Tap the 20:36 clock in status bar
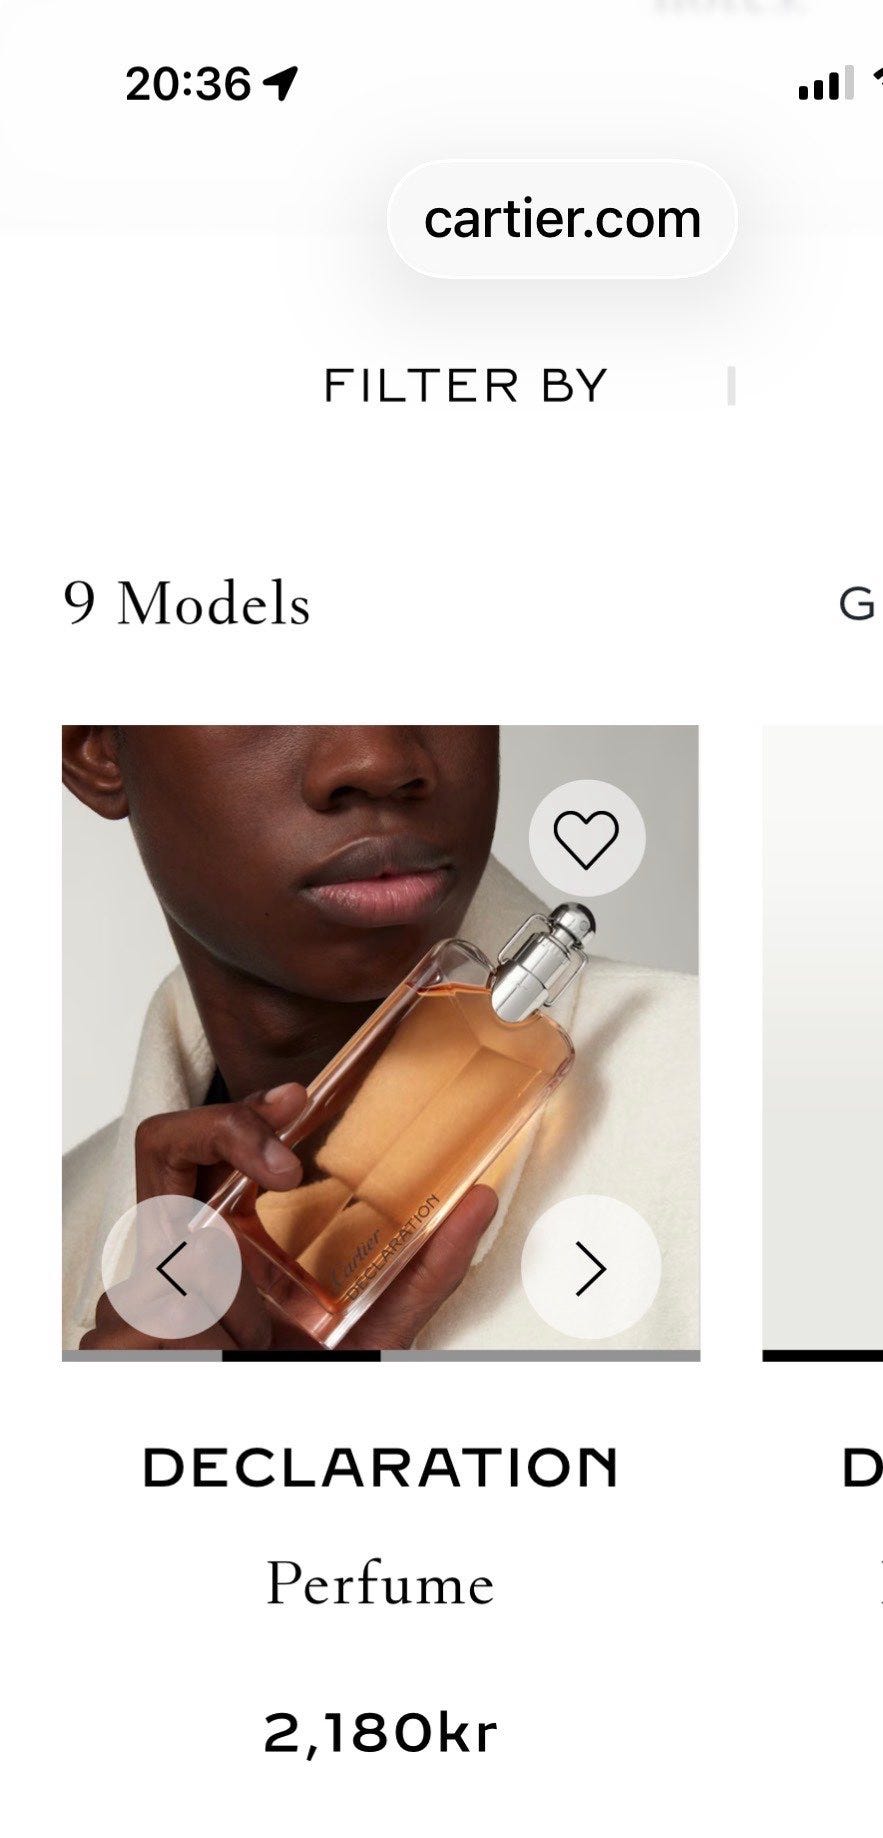The width and height of the screenshot is (883, 1838). 188,83
